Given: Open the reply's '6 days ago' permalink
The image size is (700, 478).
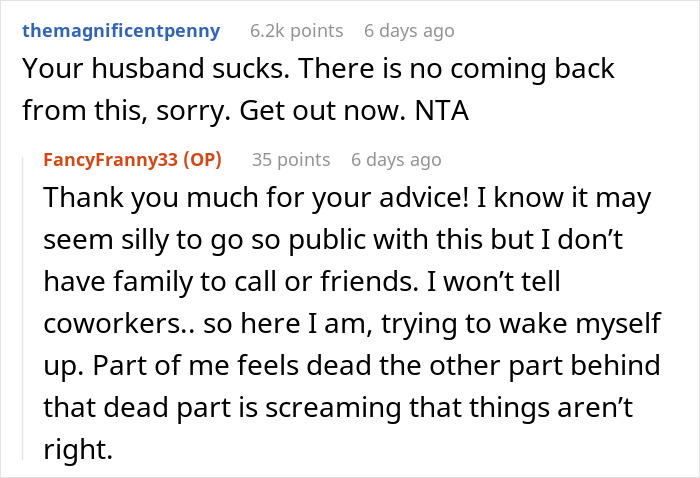Looking at the screenshot, I should click(x=396, y=159).
